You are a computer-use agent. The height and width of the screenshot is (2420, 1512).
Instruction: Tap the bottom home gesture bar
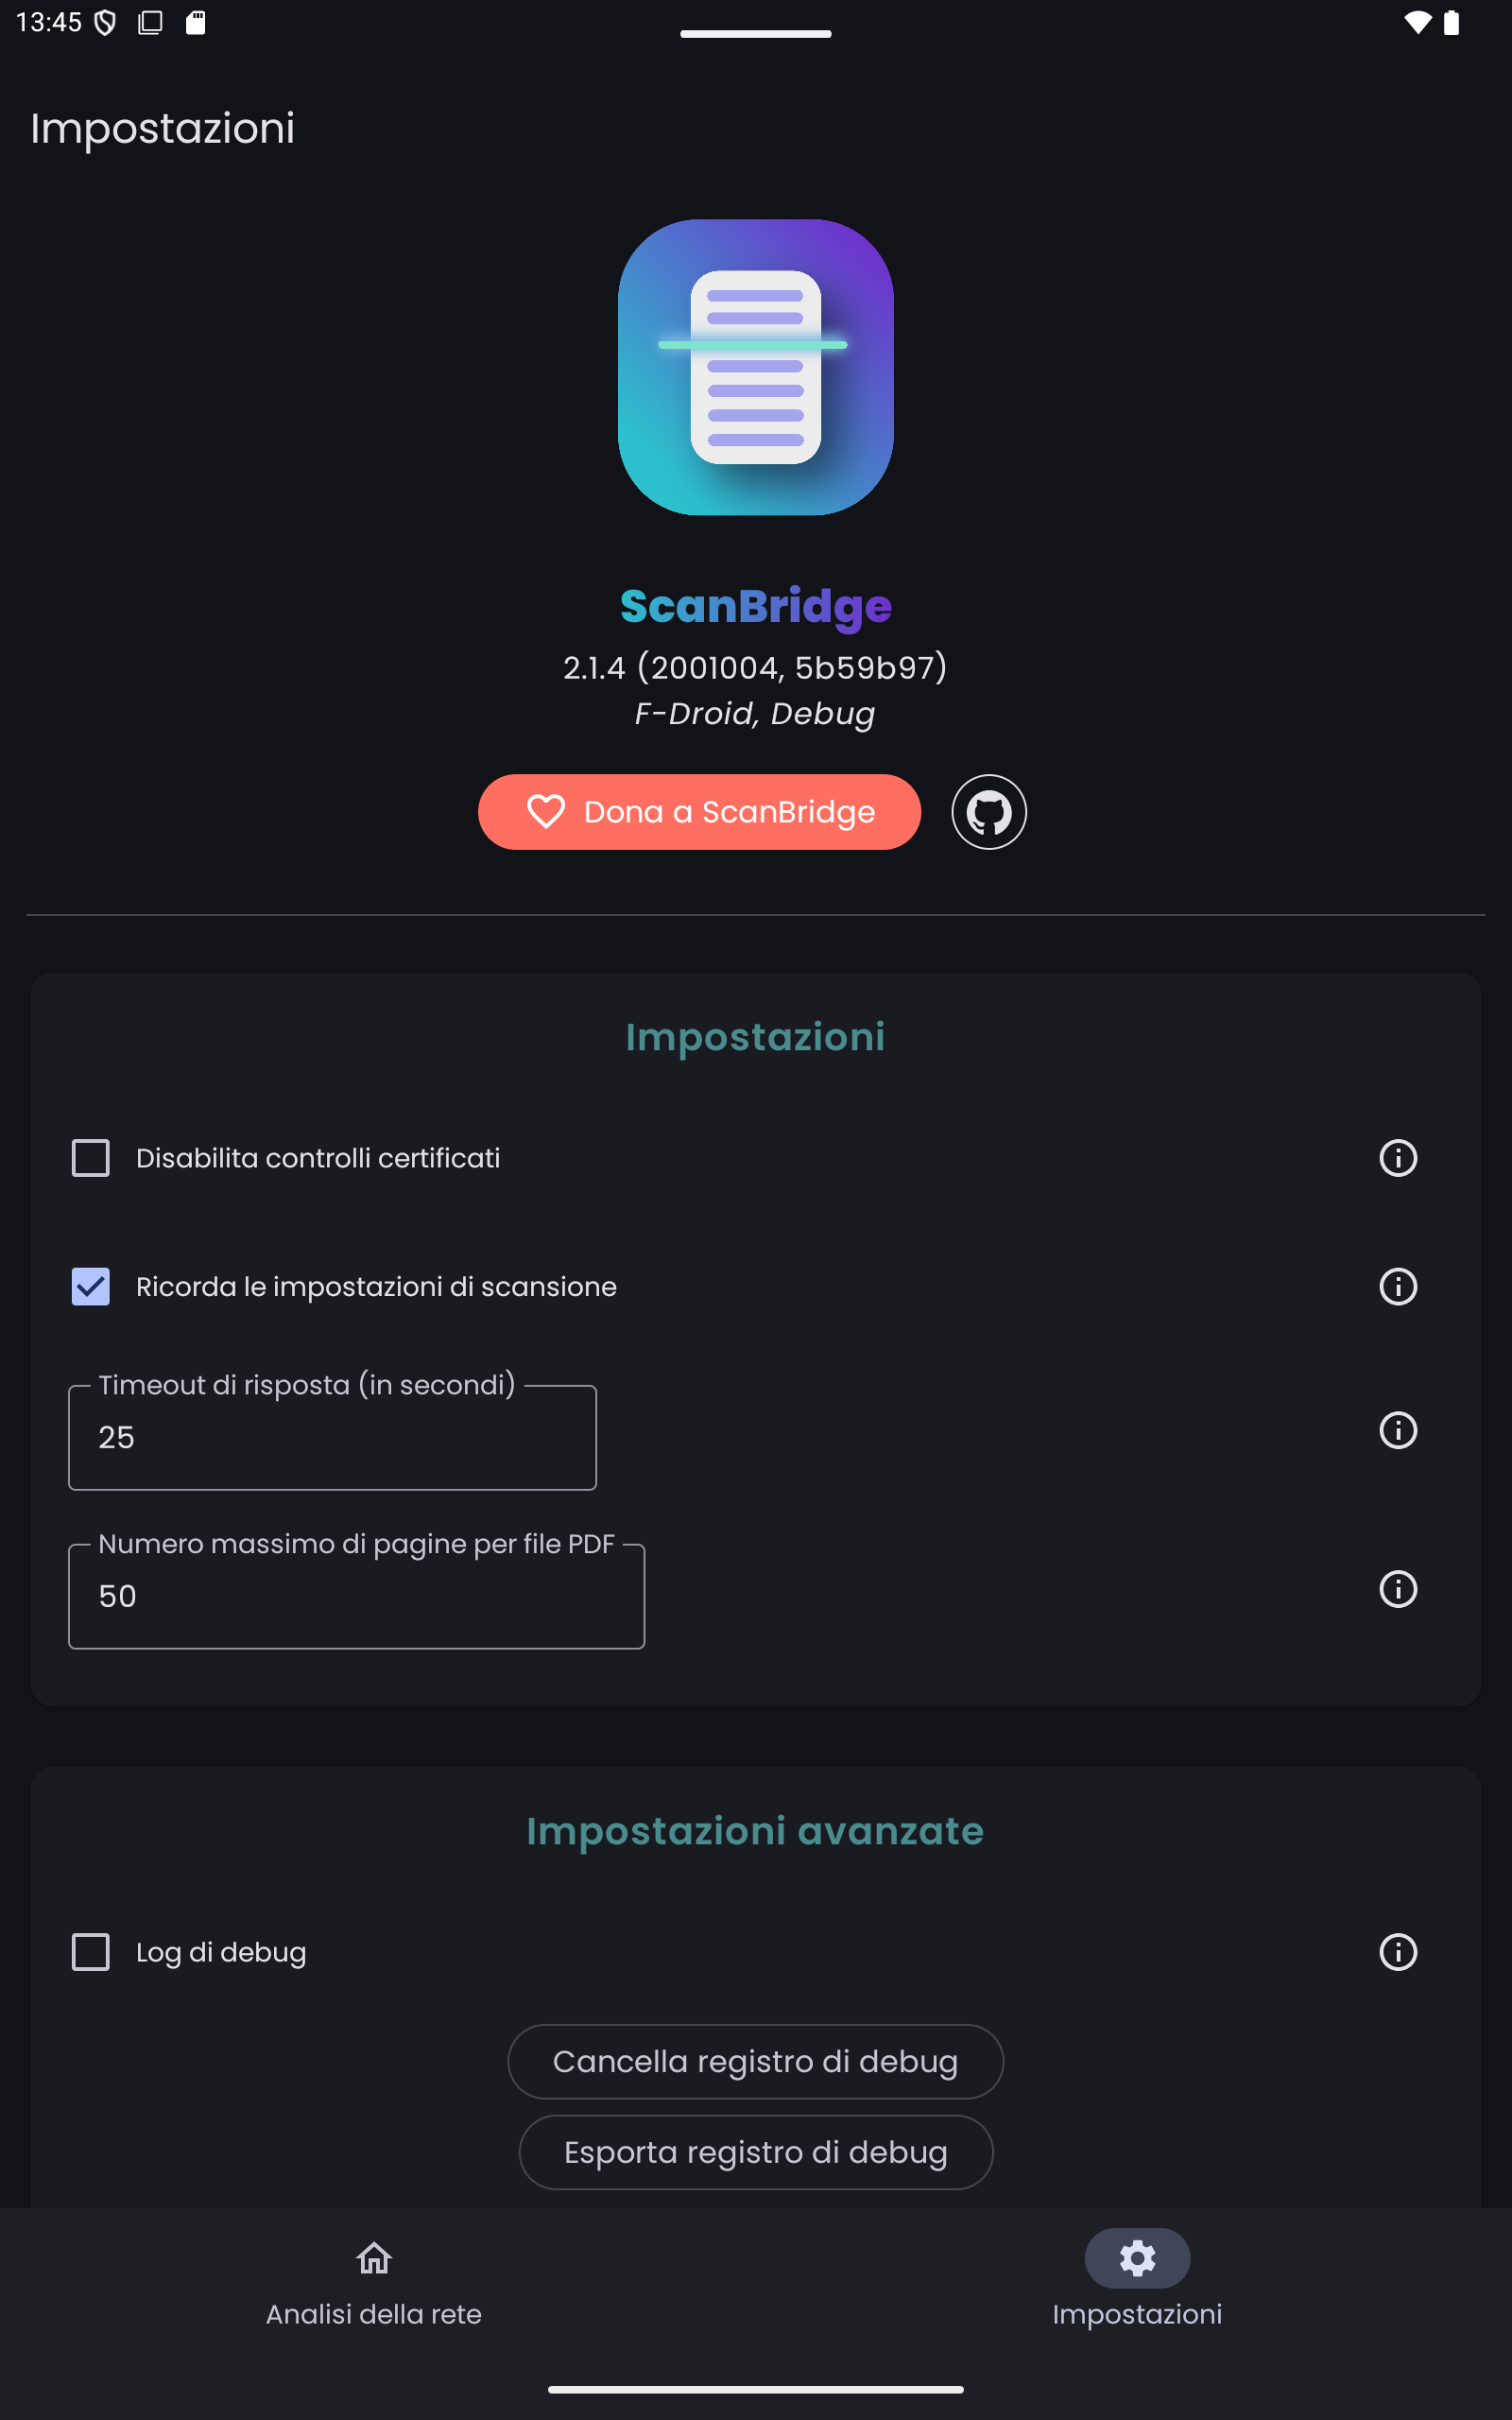[x=755, y=2389]
